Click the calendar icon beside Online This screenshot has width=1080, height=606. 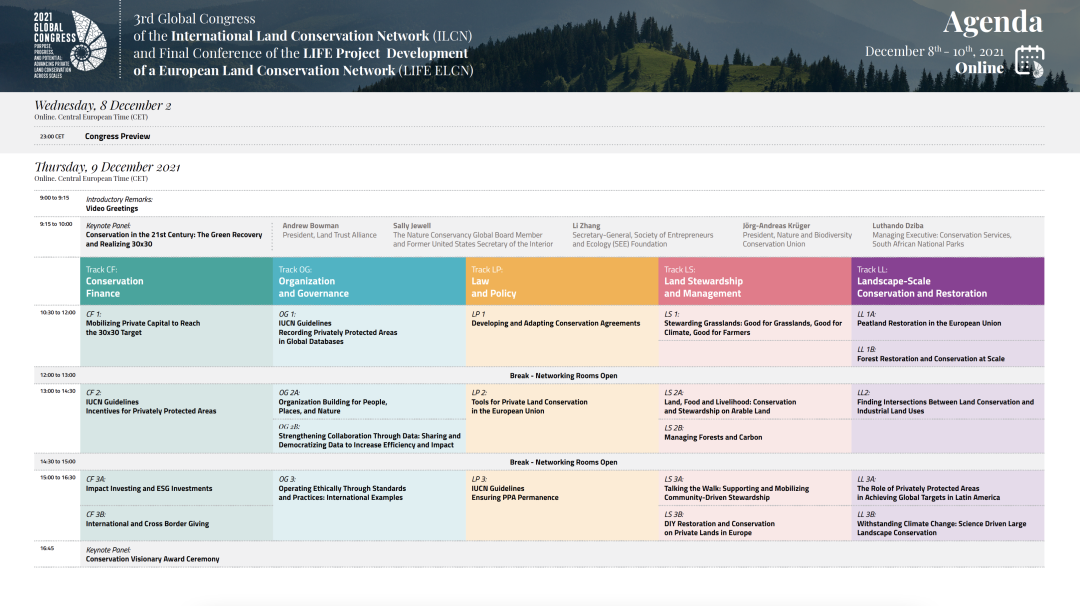[1029, 61]
